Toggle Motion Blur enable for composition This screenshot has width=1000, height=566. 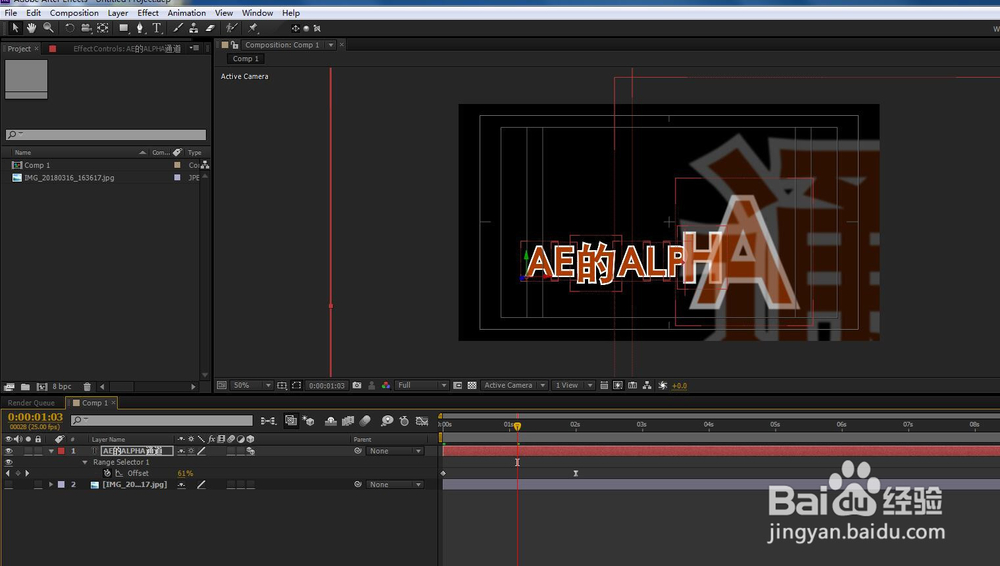pos(365,421)
